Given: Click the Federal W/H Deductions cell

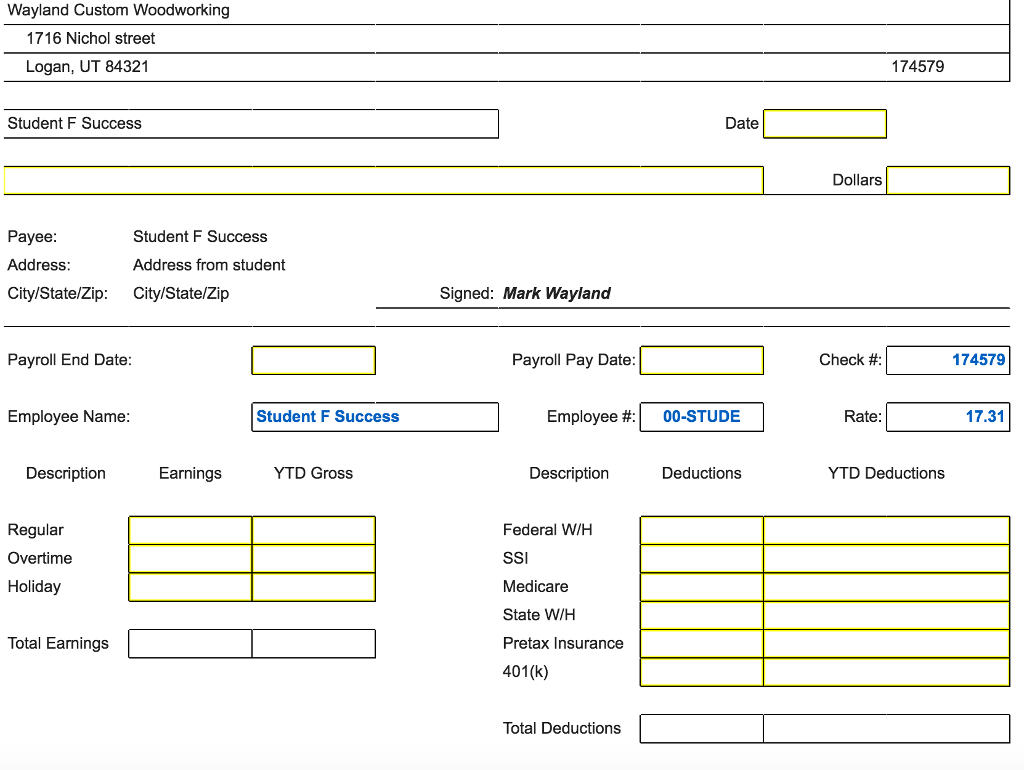Looking at the screenshot, I should pos(701,531).
